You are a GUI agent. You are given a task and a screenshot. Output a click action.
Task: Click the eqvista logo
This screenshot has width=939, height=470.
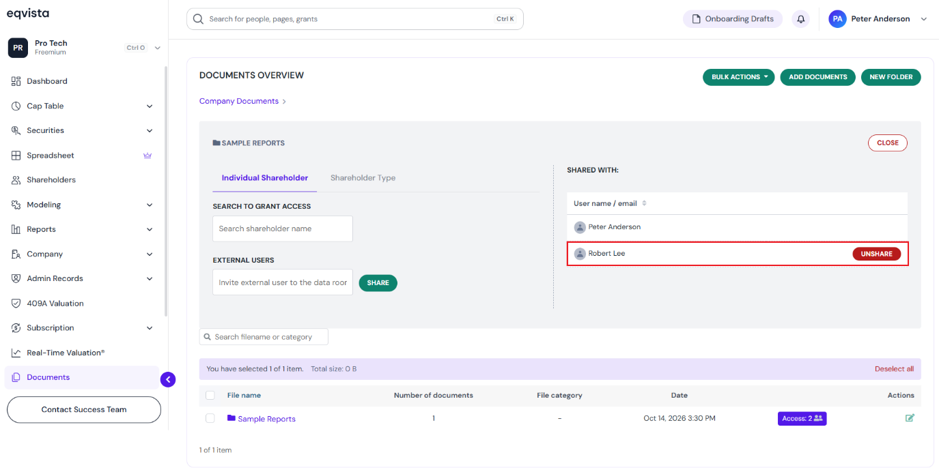point(28,13)
